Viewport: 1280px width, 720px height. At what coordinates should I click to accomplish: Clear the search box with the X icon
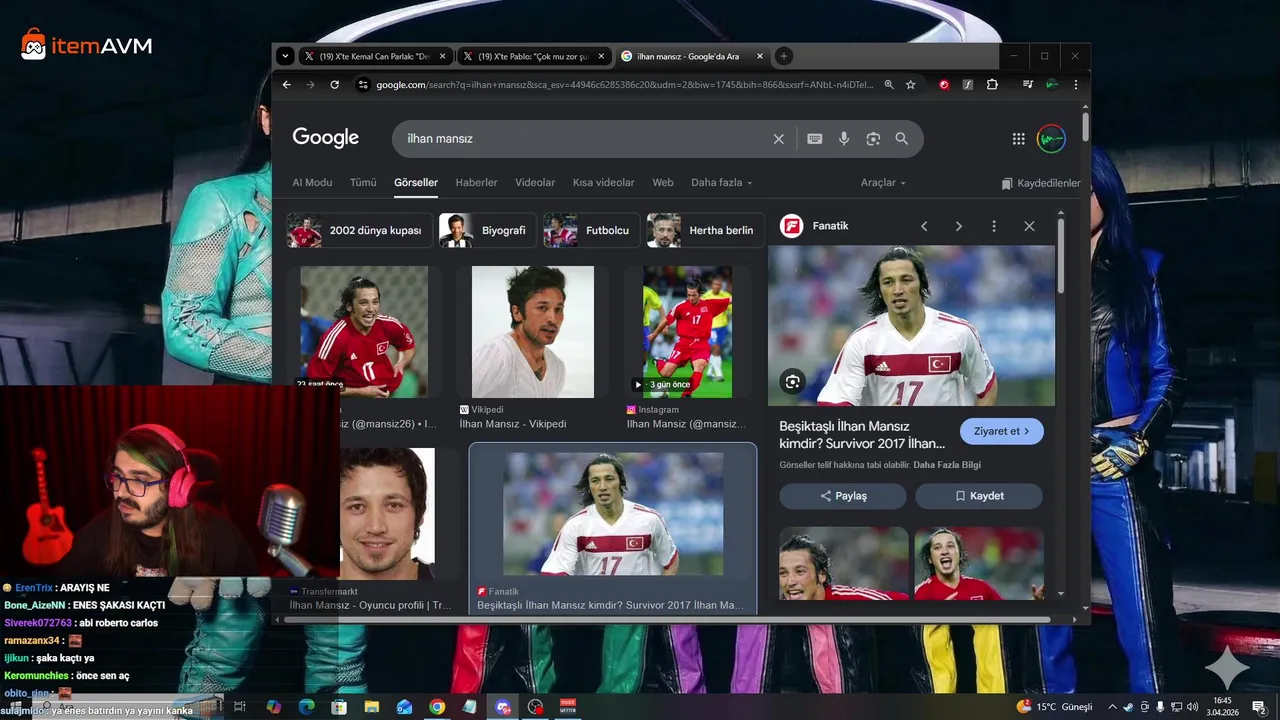pyautogui.click(x=778, y=139)
